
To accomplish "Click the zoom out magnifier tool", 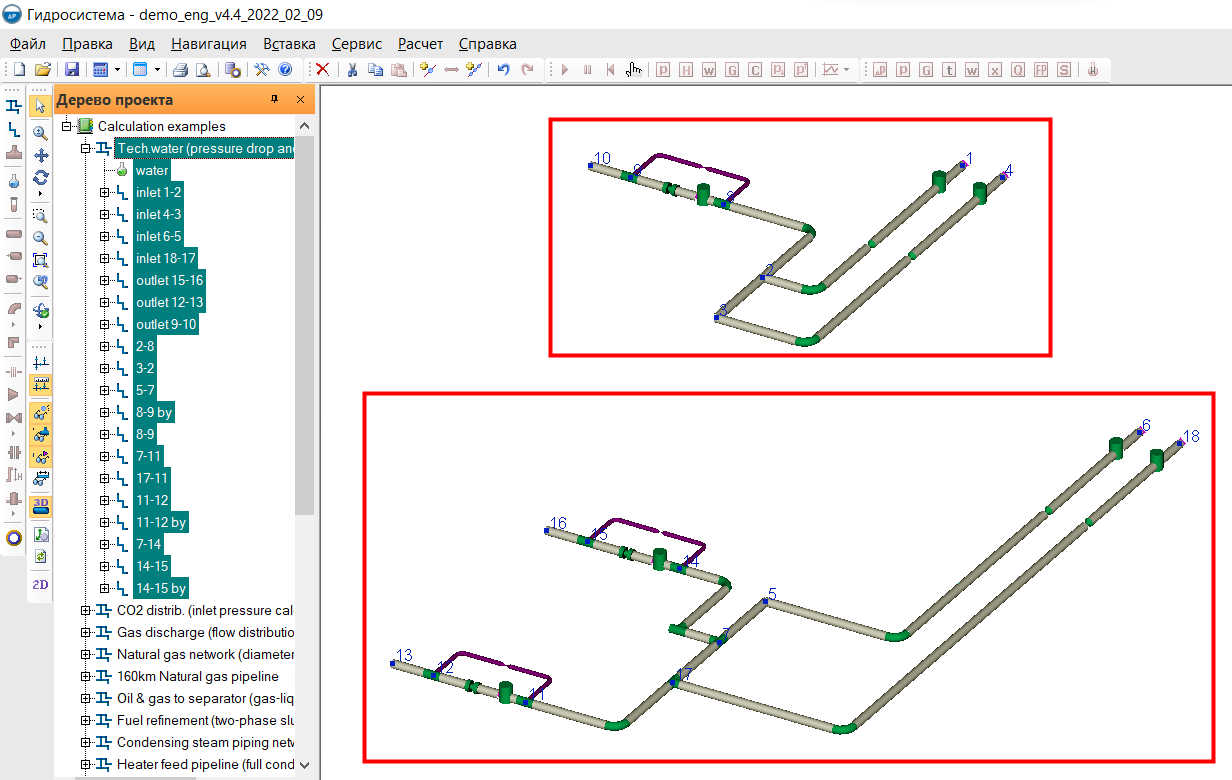I will [41, 237].
